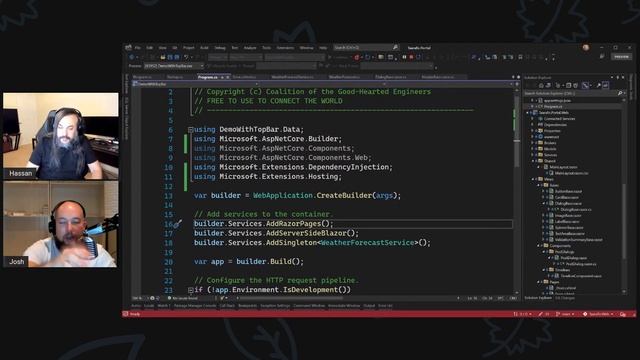
Task: Open the Debug menu
Action: (x=220, y=48)
